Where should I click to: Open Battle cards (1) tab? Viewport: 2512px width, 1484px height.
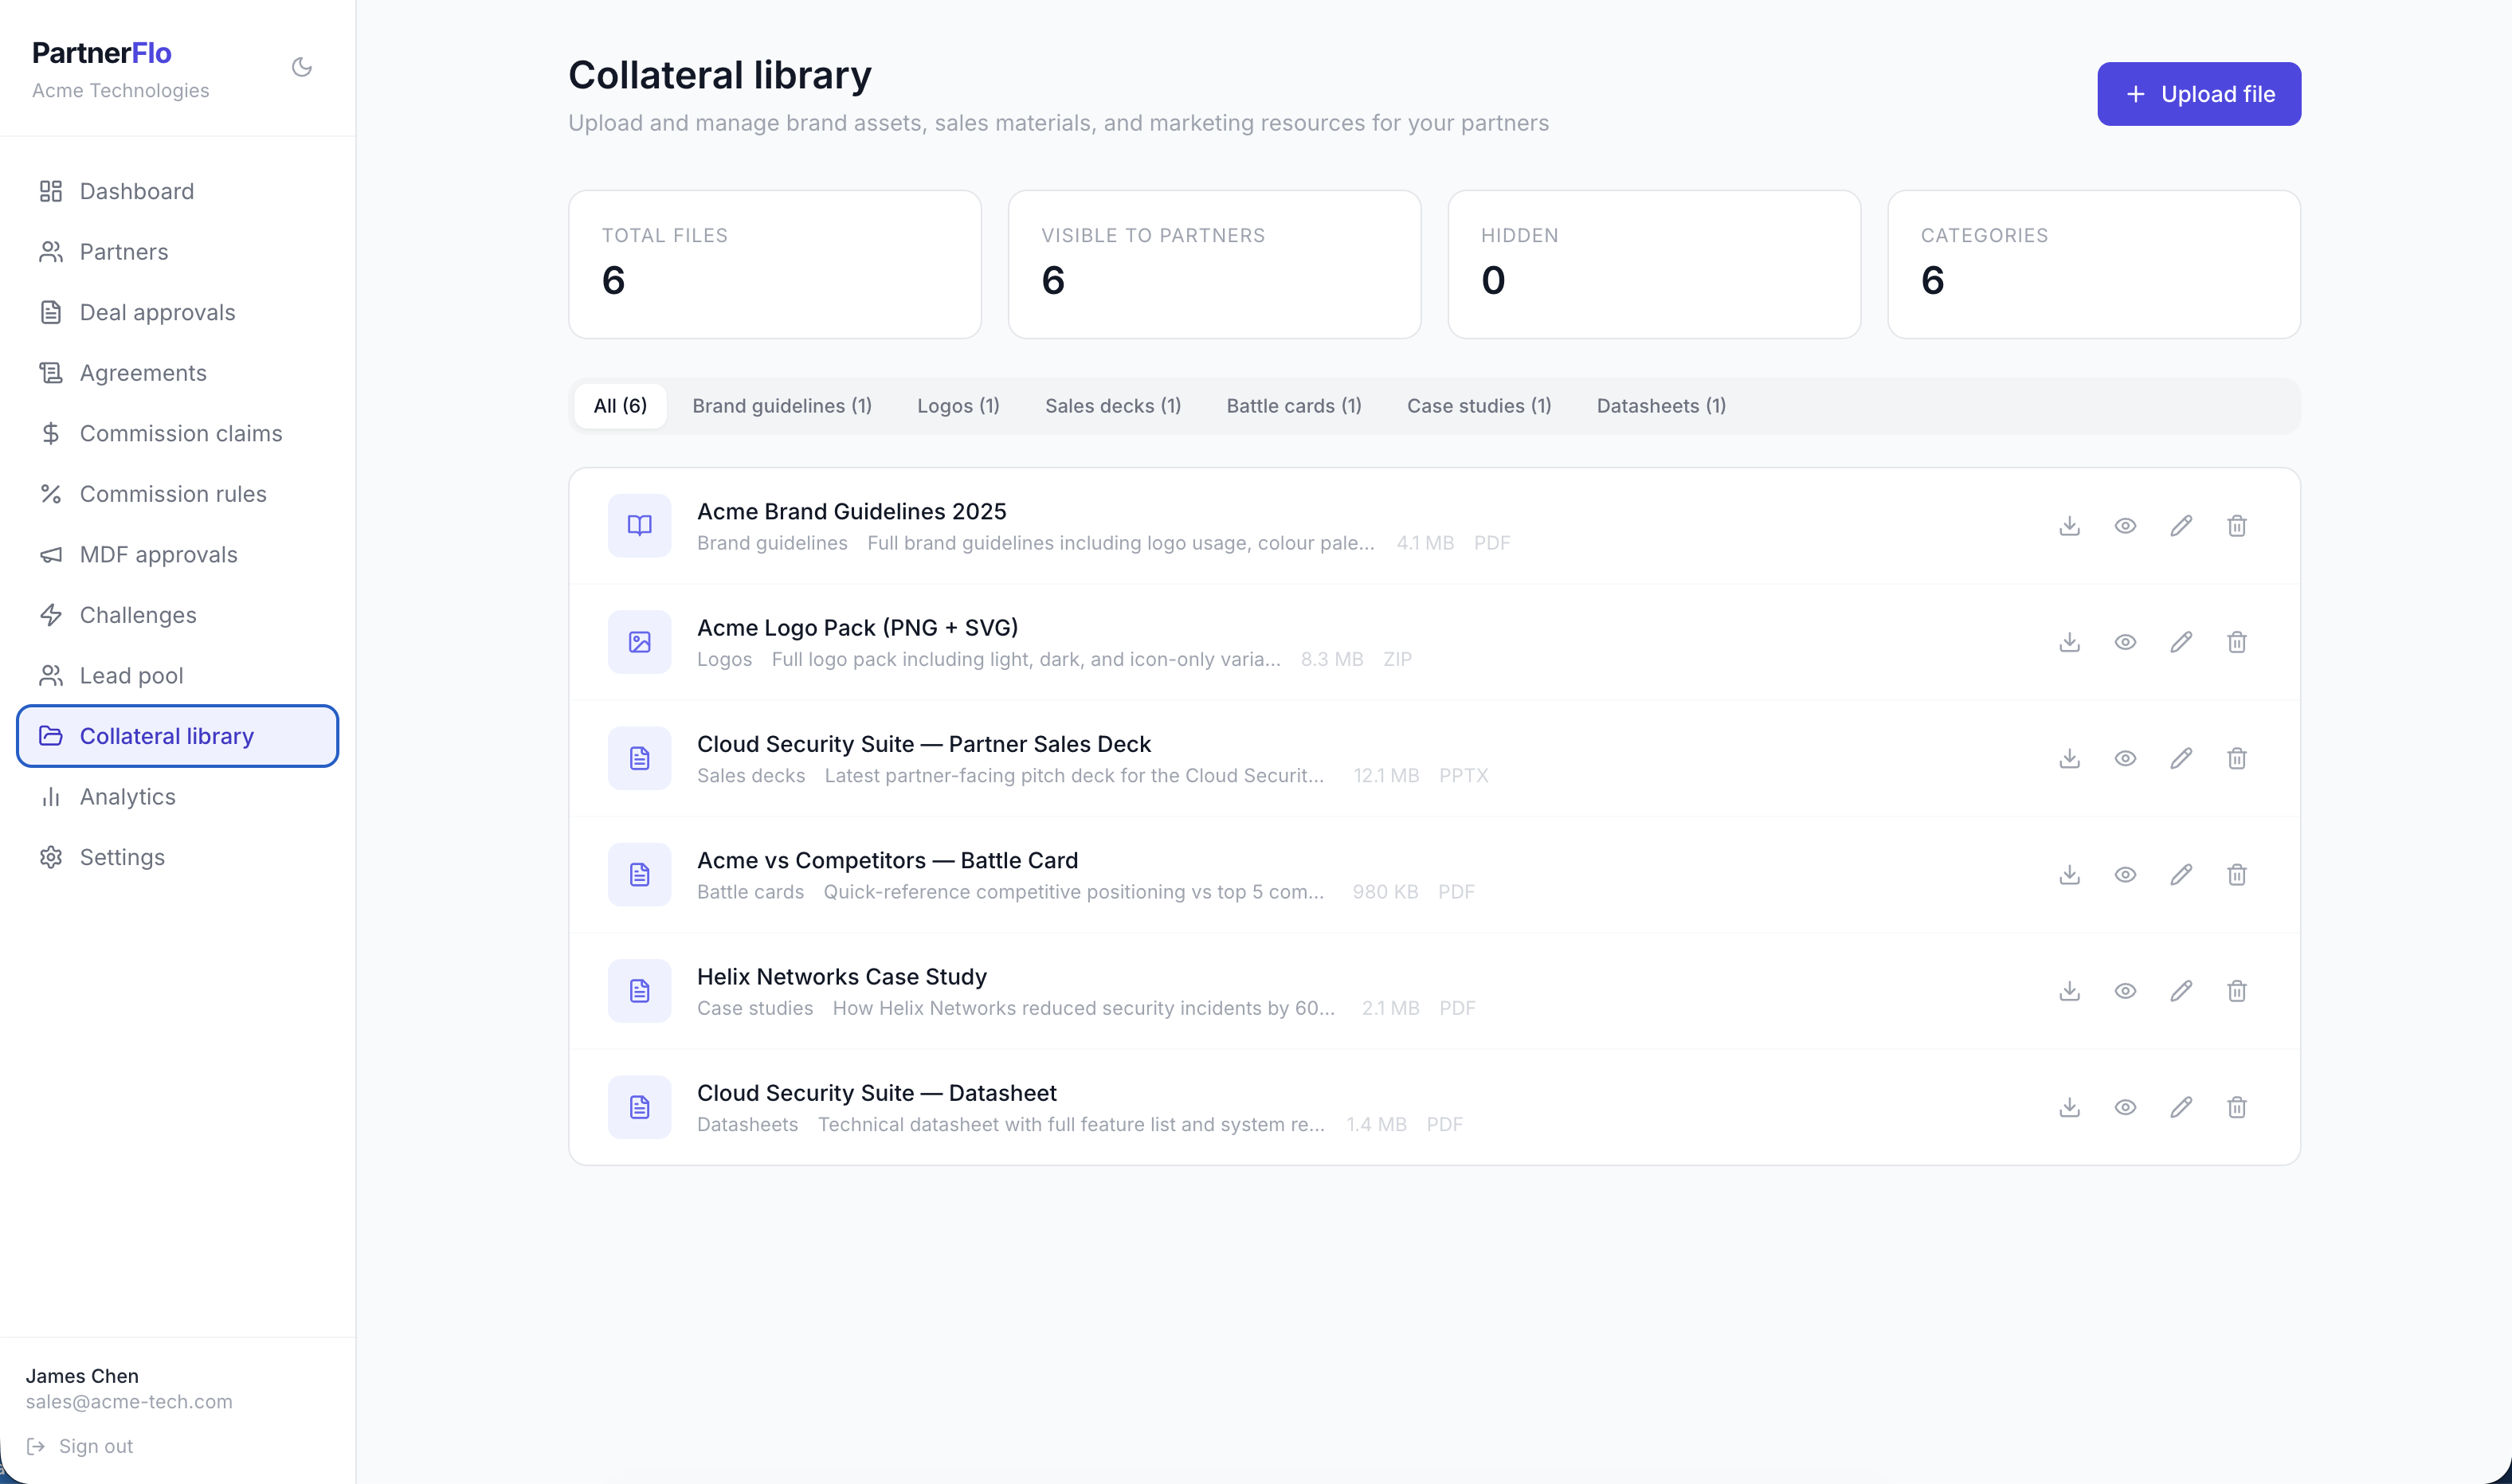coord(1294,406)
